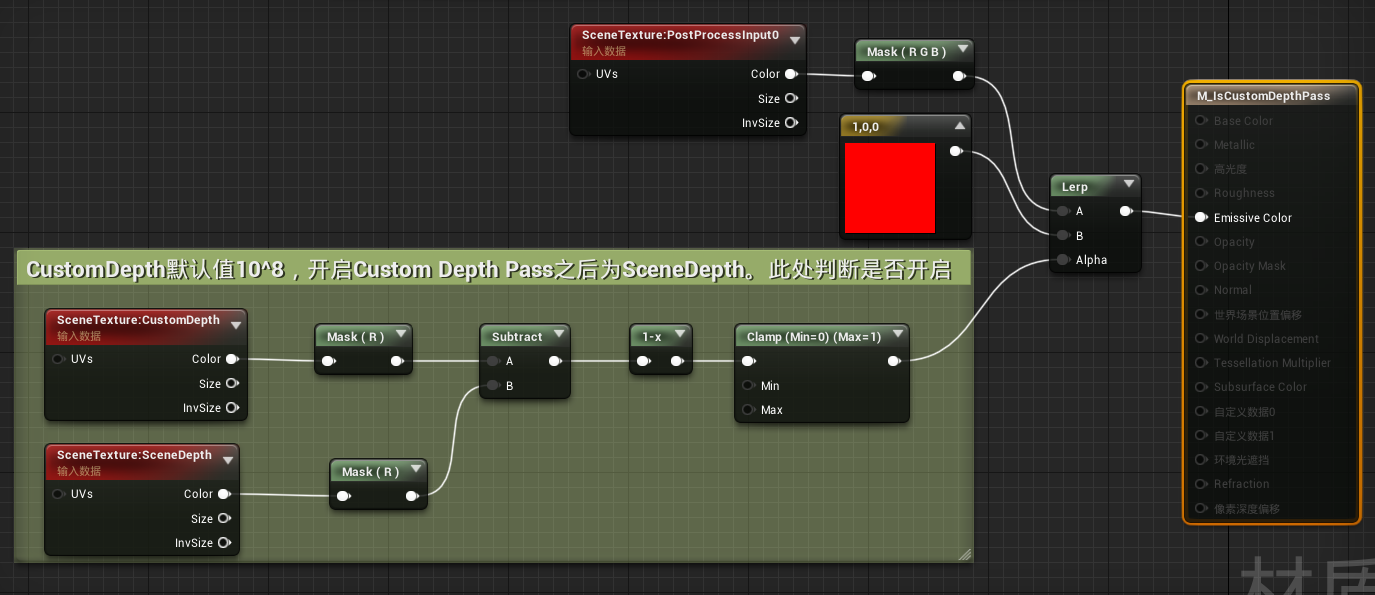Image resolution: width=1375 pixels, height=595 pixels.
Task: Click the Min input pin on the Clamp node
Action: pyautogui.click(x=748, y=385)
